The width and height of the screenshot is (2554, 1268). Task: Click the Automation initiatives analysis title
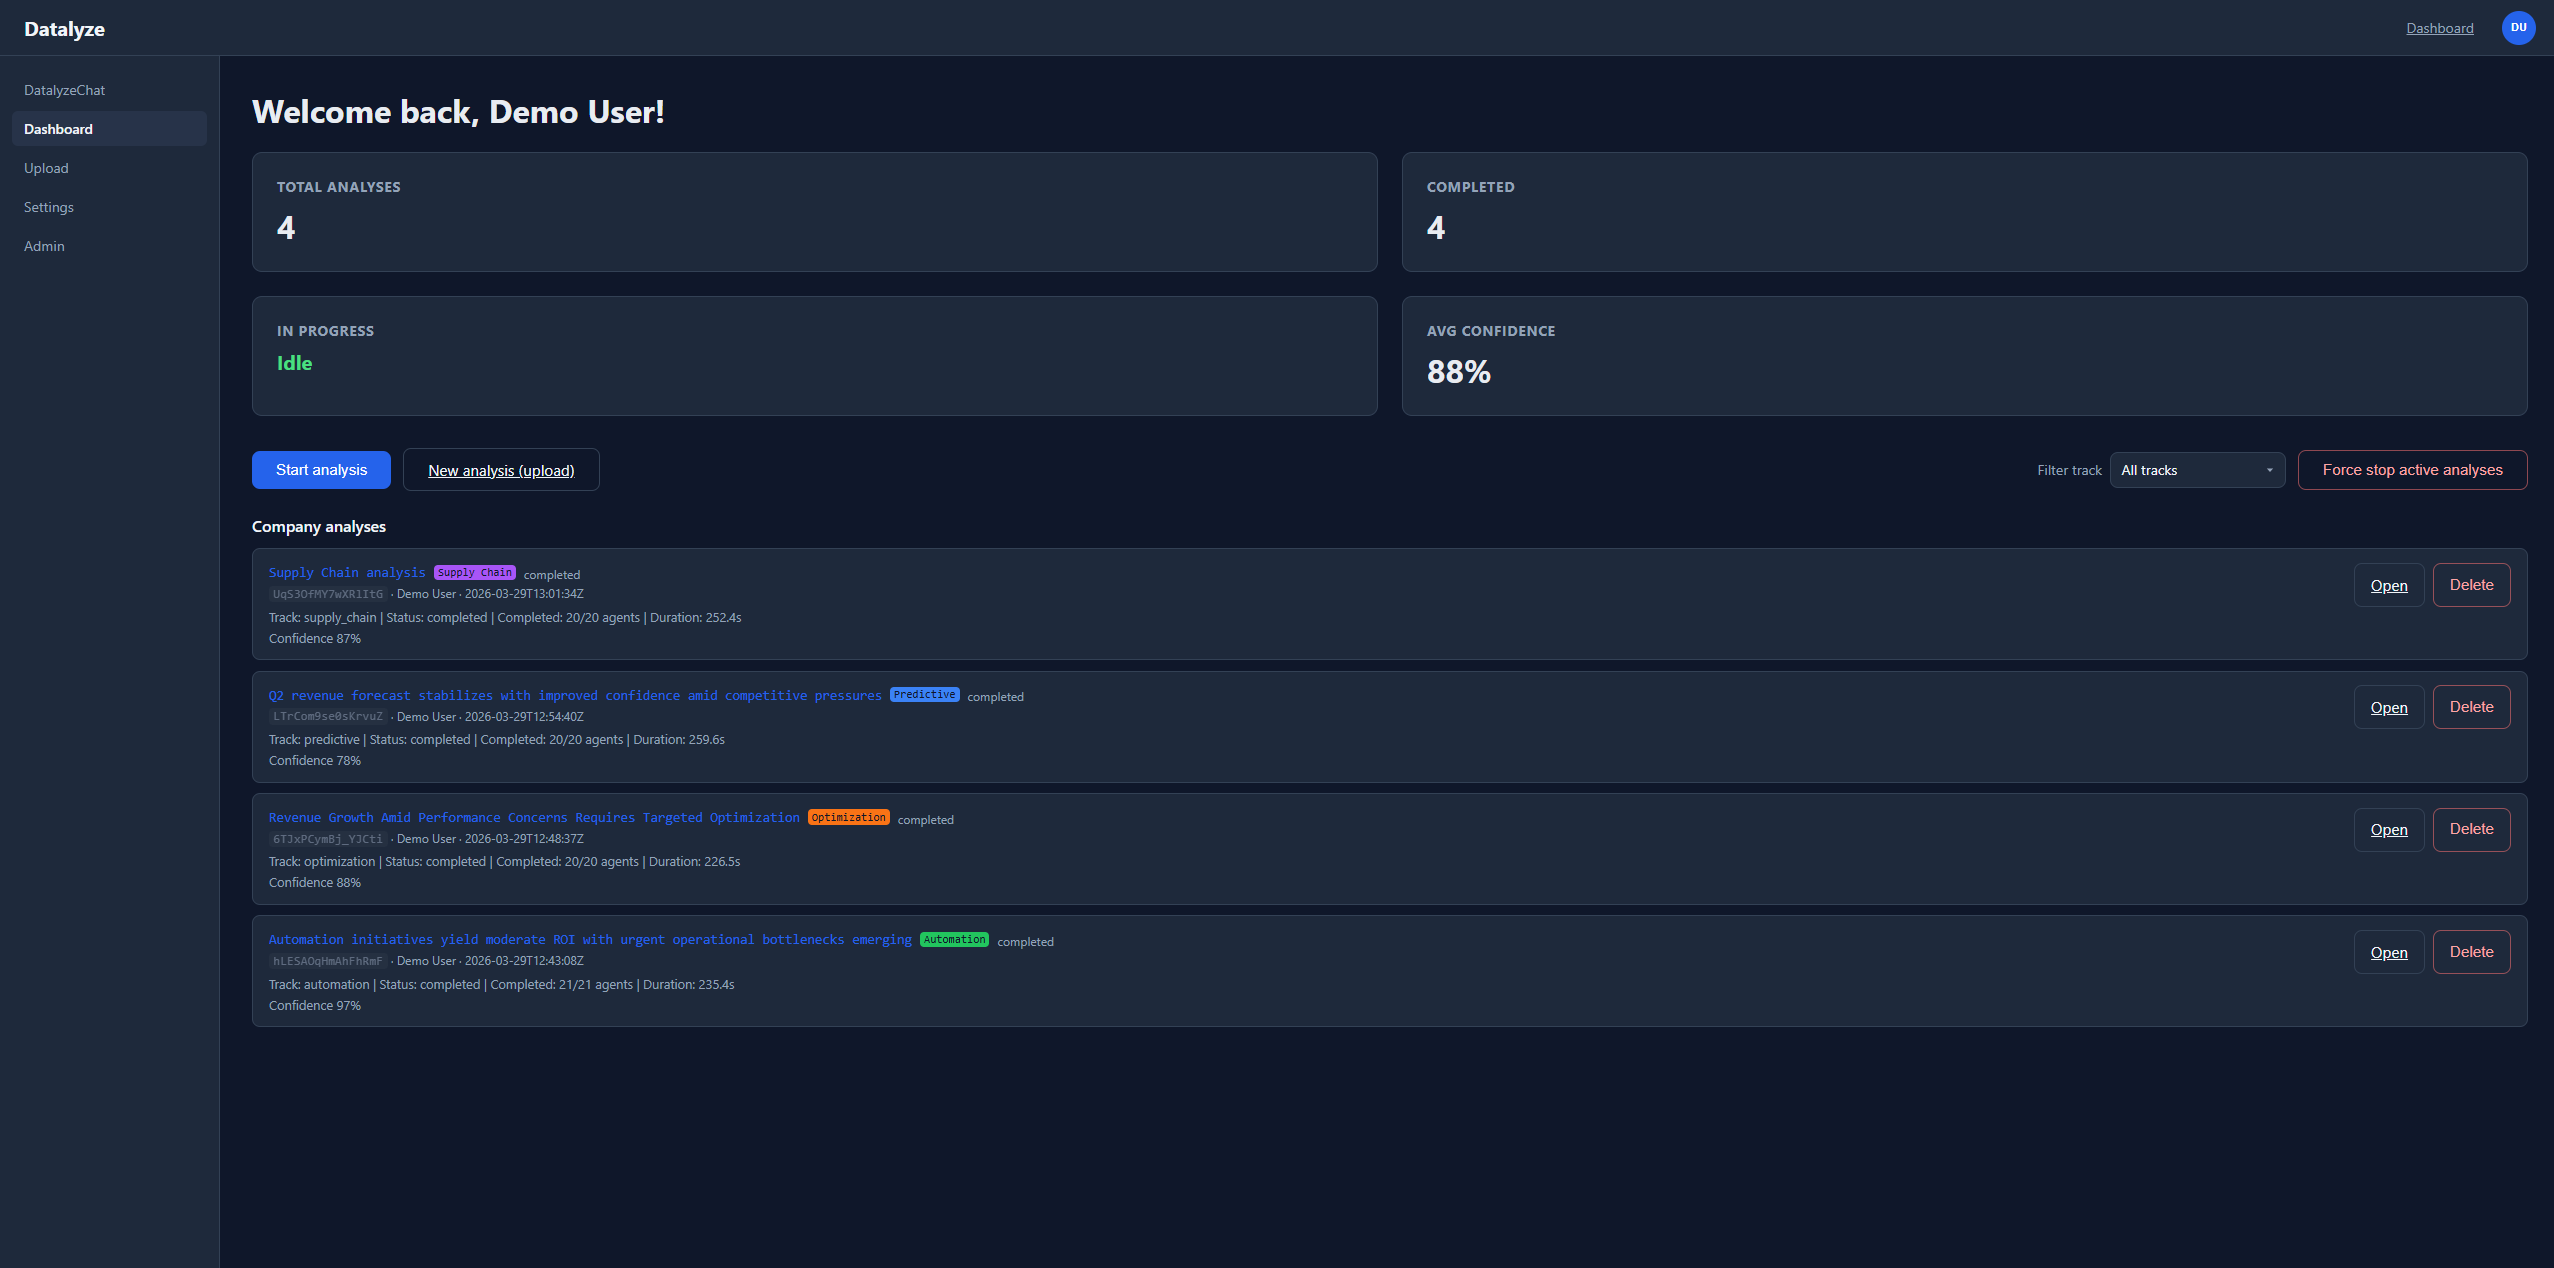coord(589,940)
